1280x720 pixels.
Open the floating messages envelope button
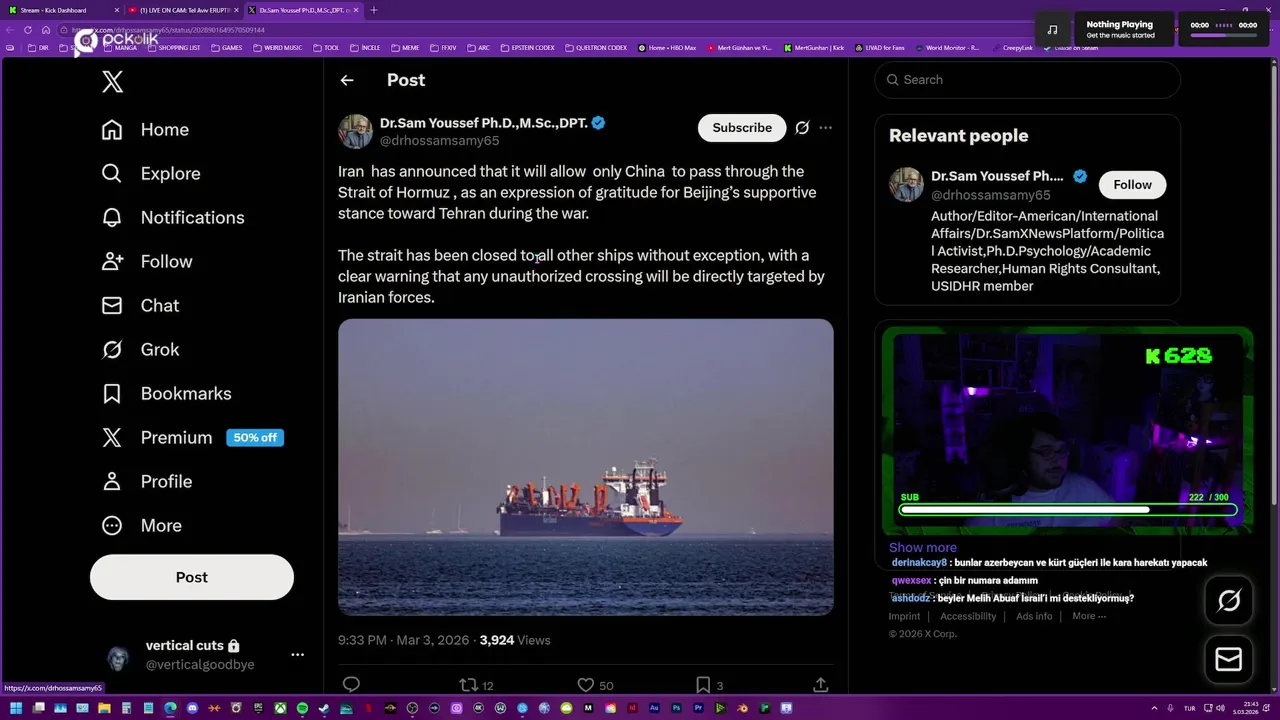(1229, 660)
